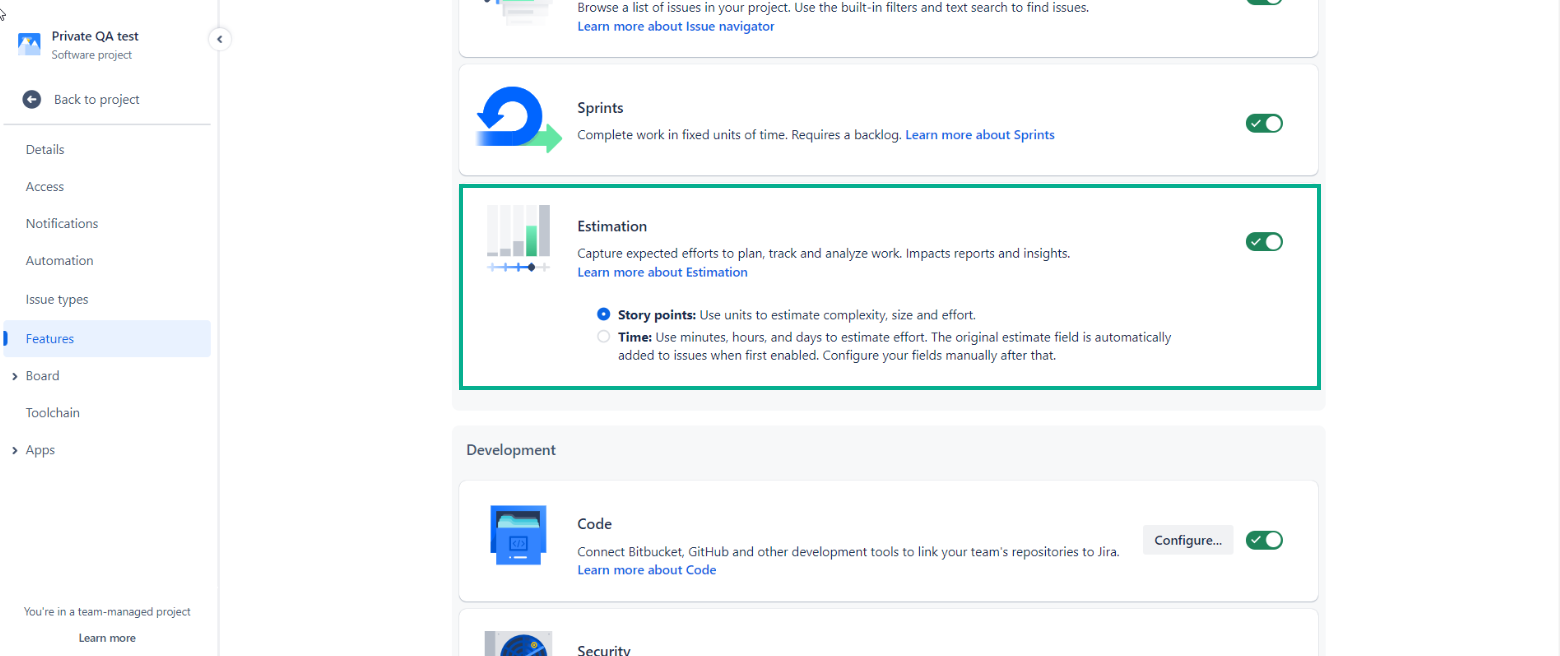
Task: Click the Configure... button for Code
Action: pos(1188,540)
